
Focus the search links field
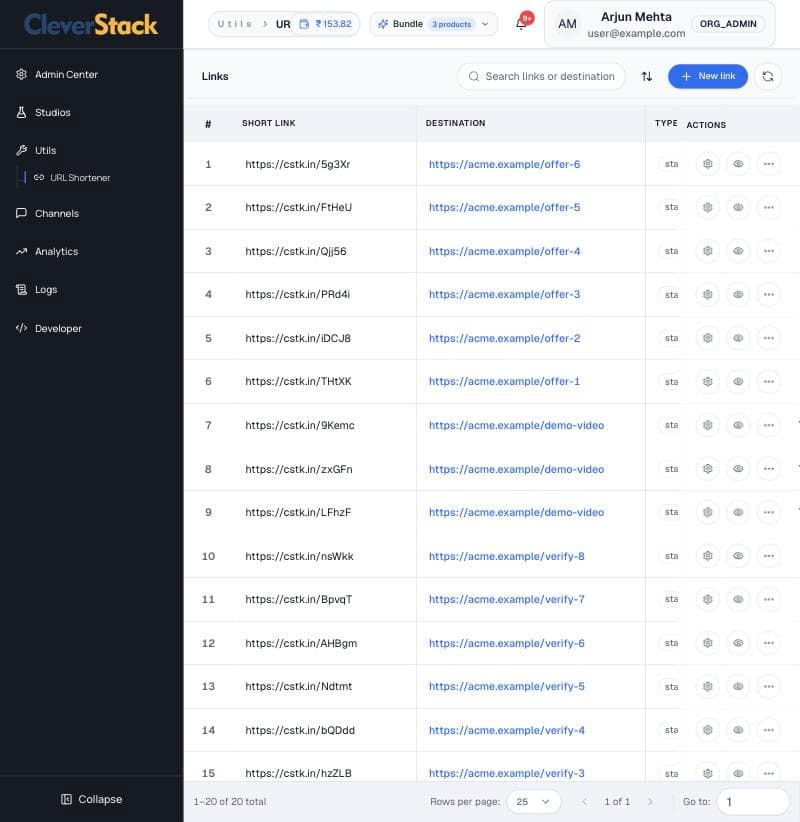[541, 77]
